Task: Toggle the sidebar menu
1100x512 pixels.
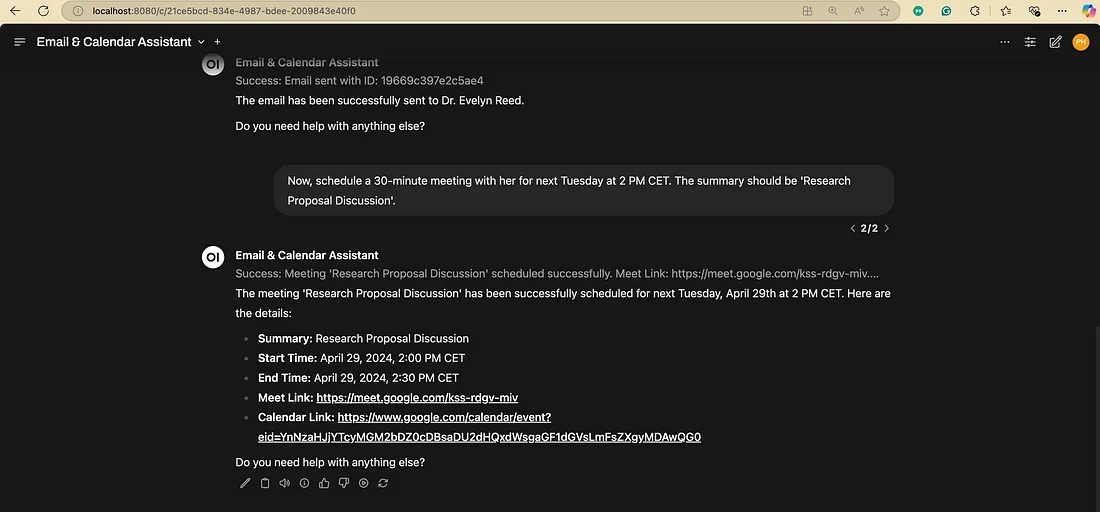Action: pyautogui.click(x=20, y=42)
